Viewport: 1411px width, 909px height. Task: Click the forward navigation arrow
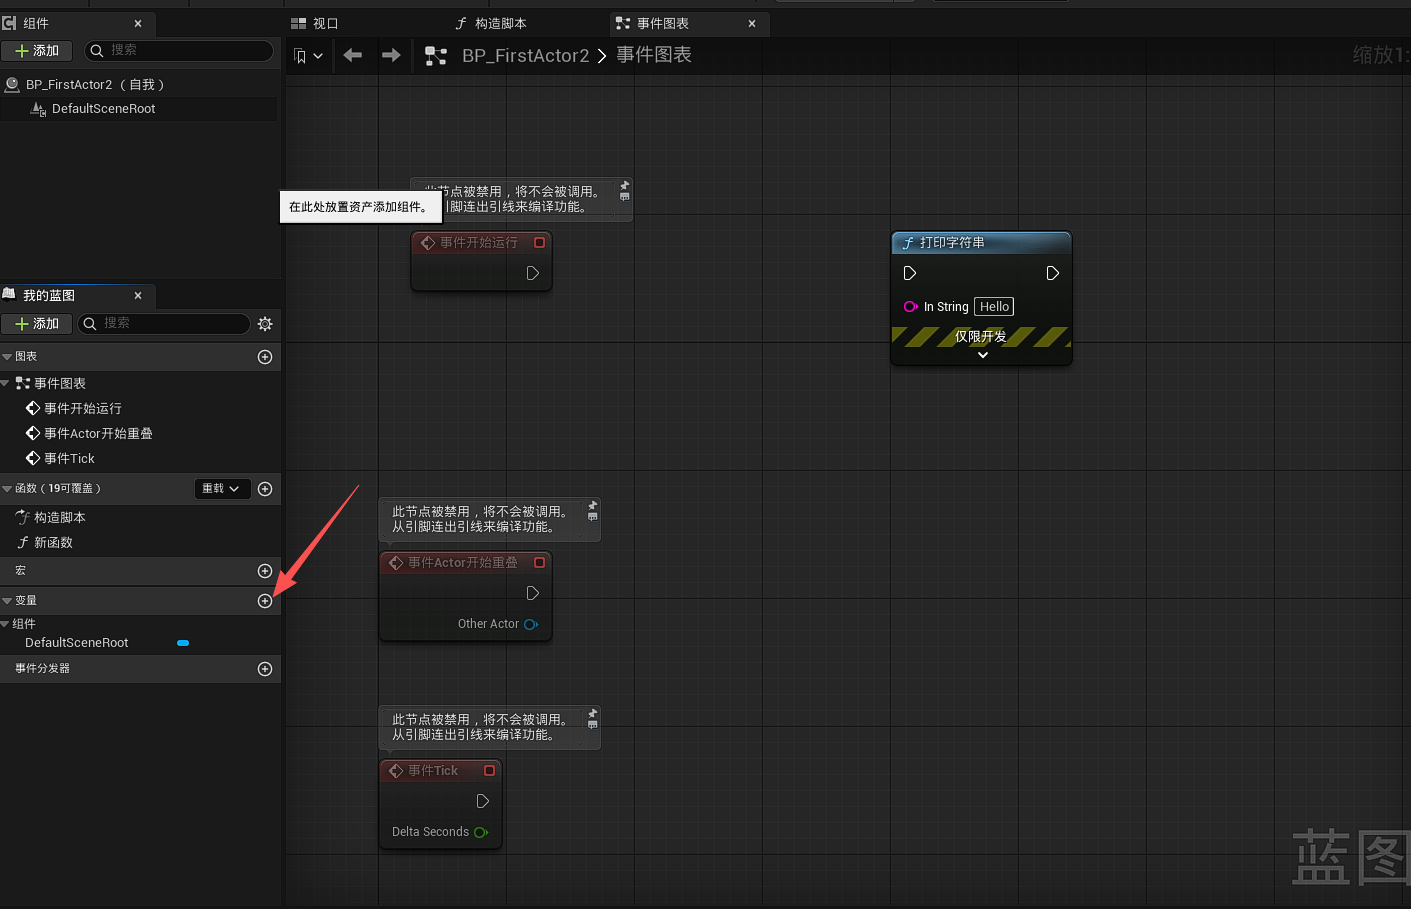(391, 55)
